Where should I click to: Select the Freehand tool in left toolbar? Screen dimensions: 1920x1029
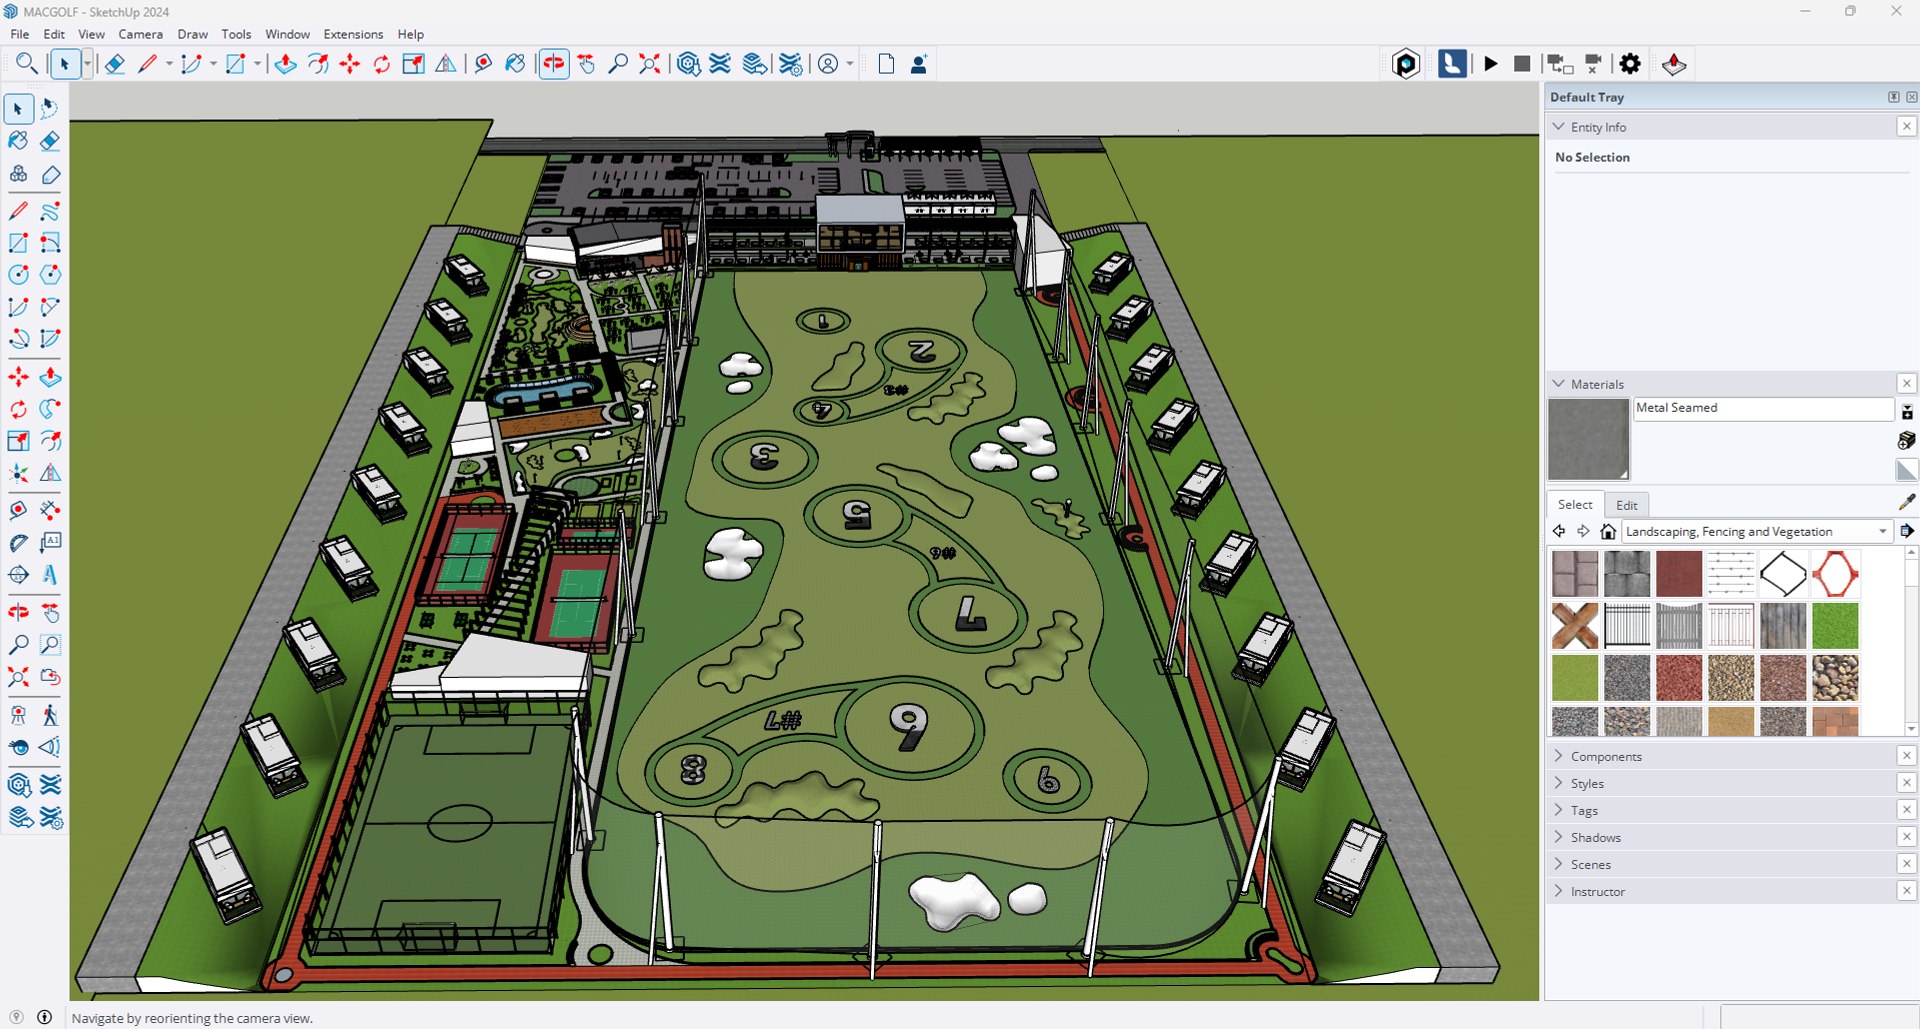[50, 211]
